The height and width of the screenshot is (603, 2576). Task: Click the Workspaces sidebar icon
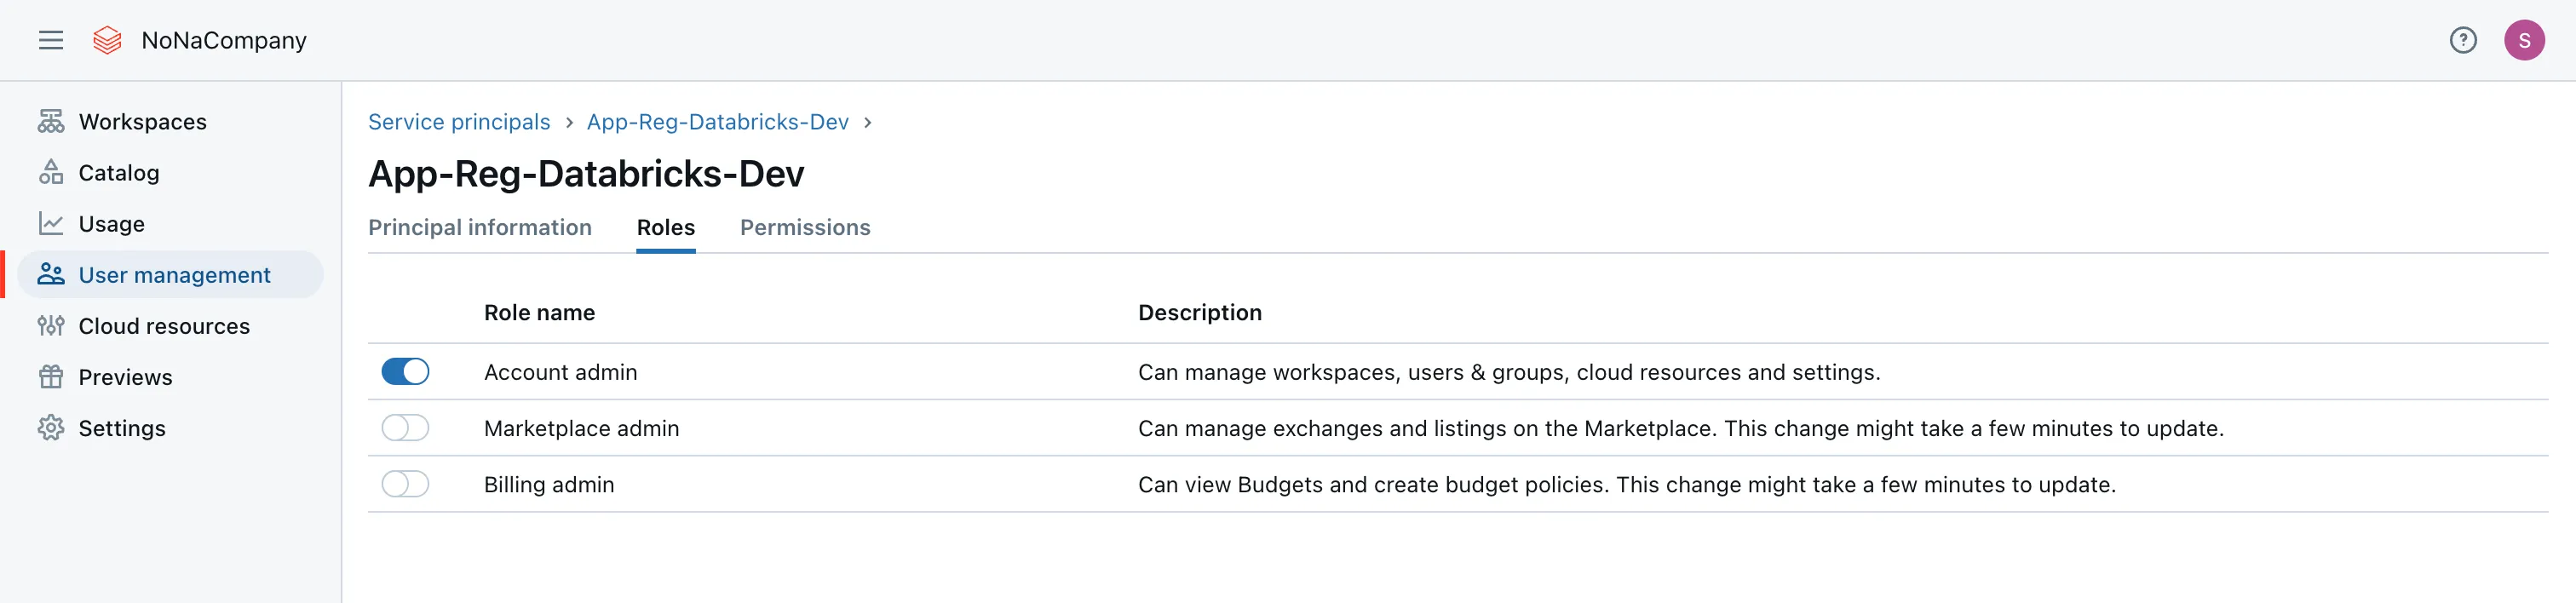(51, 121)
